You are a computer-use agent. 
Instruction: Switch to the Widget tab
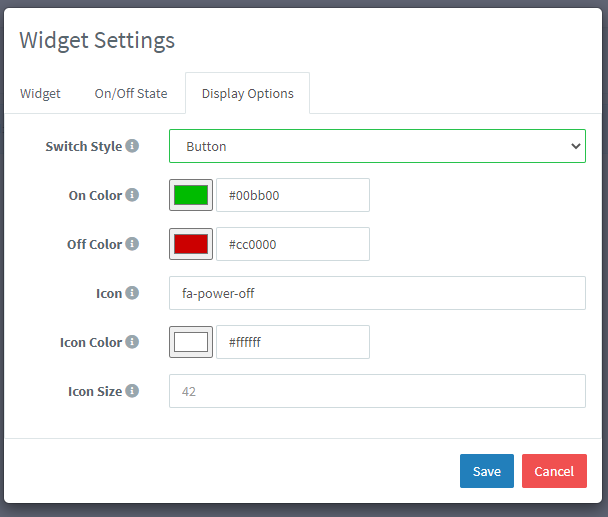coord(40,94)
